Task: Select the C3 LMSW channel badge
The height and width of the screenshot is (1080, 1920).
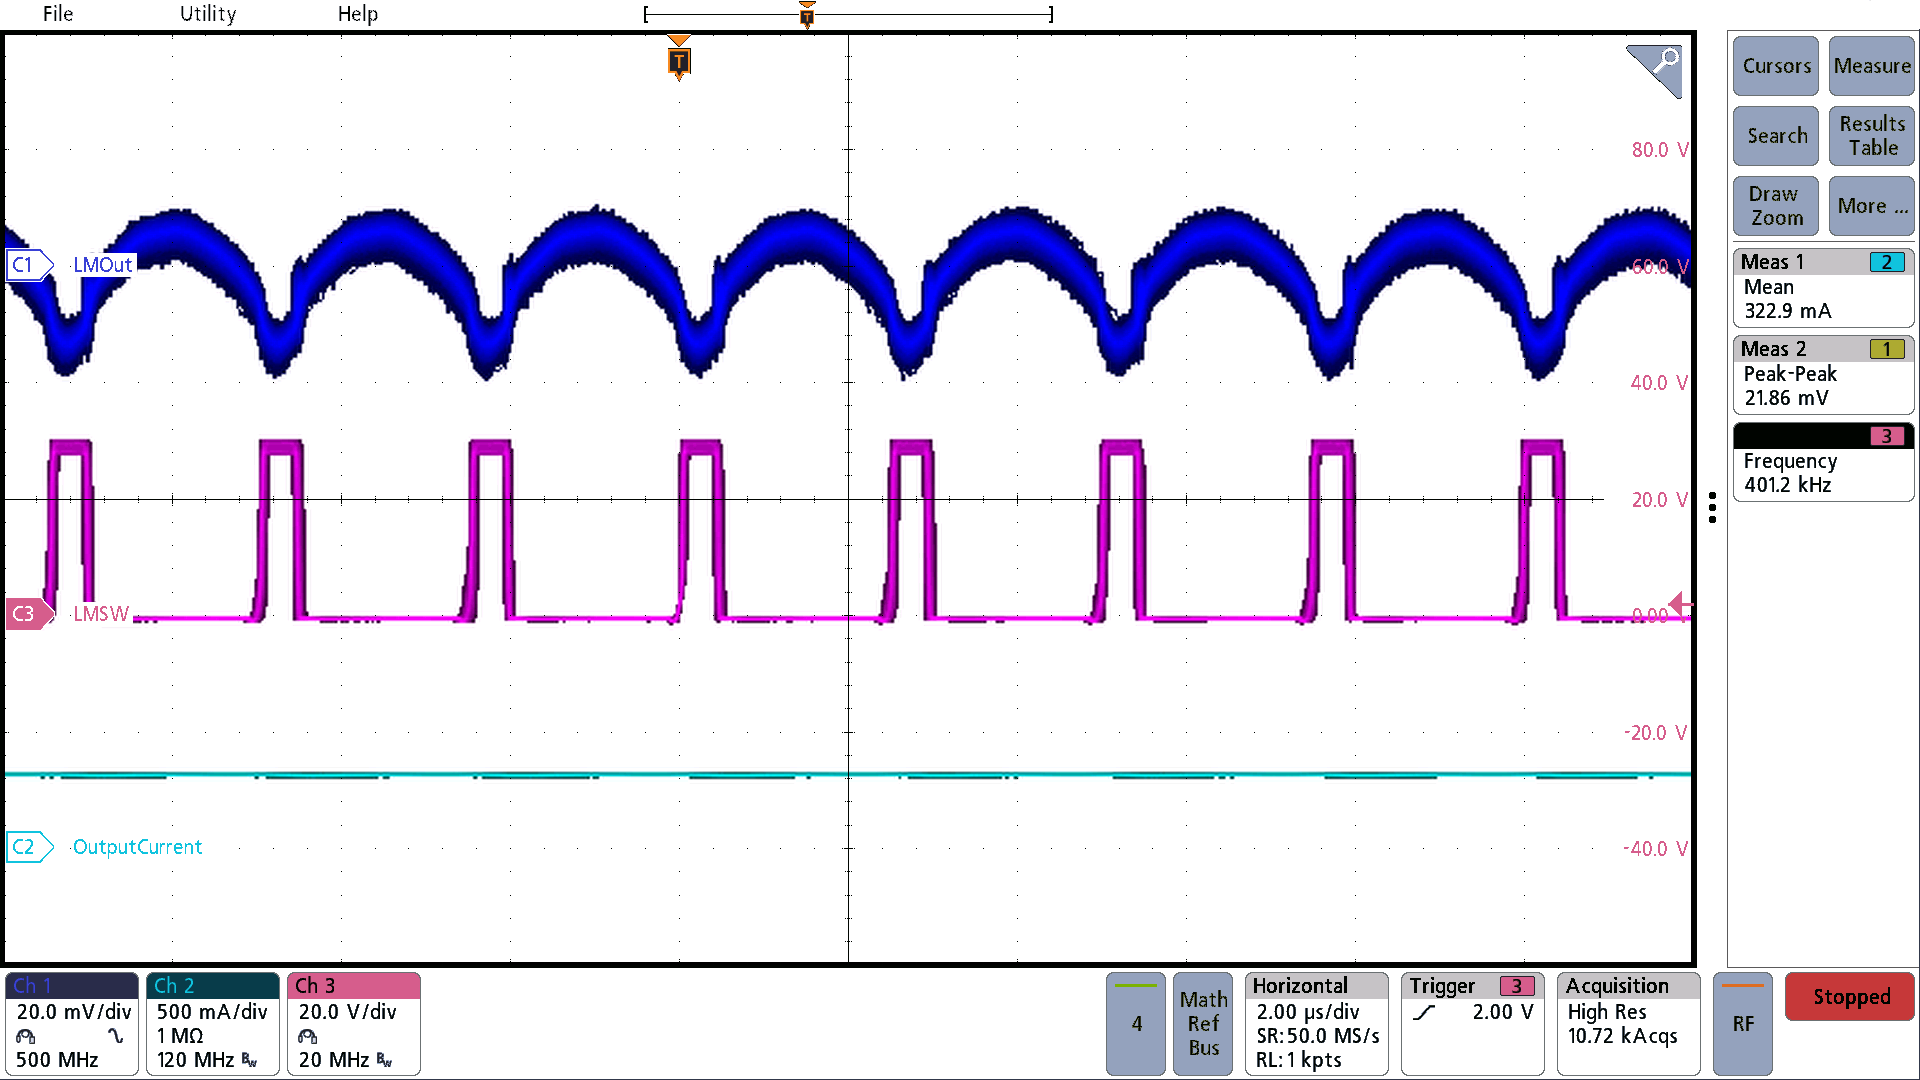Action: 27,614
